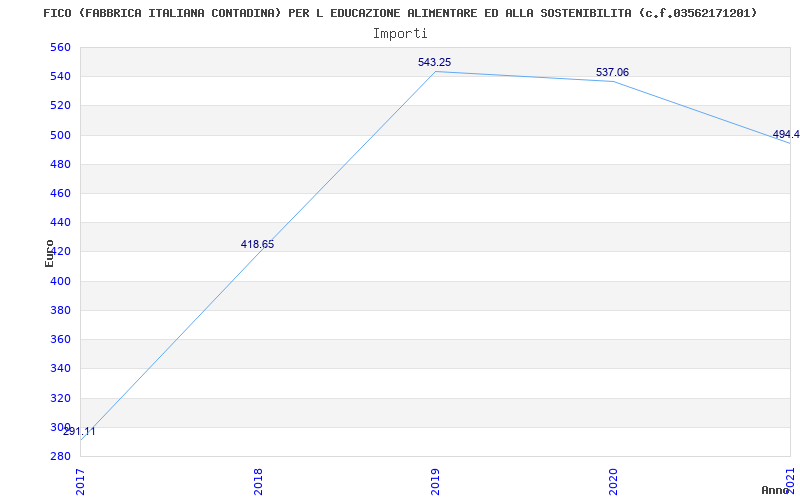Select the 2018 x-axis year label
The image size is (800, 500).
(258, 482)
